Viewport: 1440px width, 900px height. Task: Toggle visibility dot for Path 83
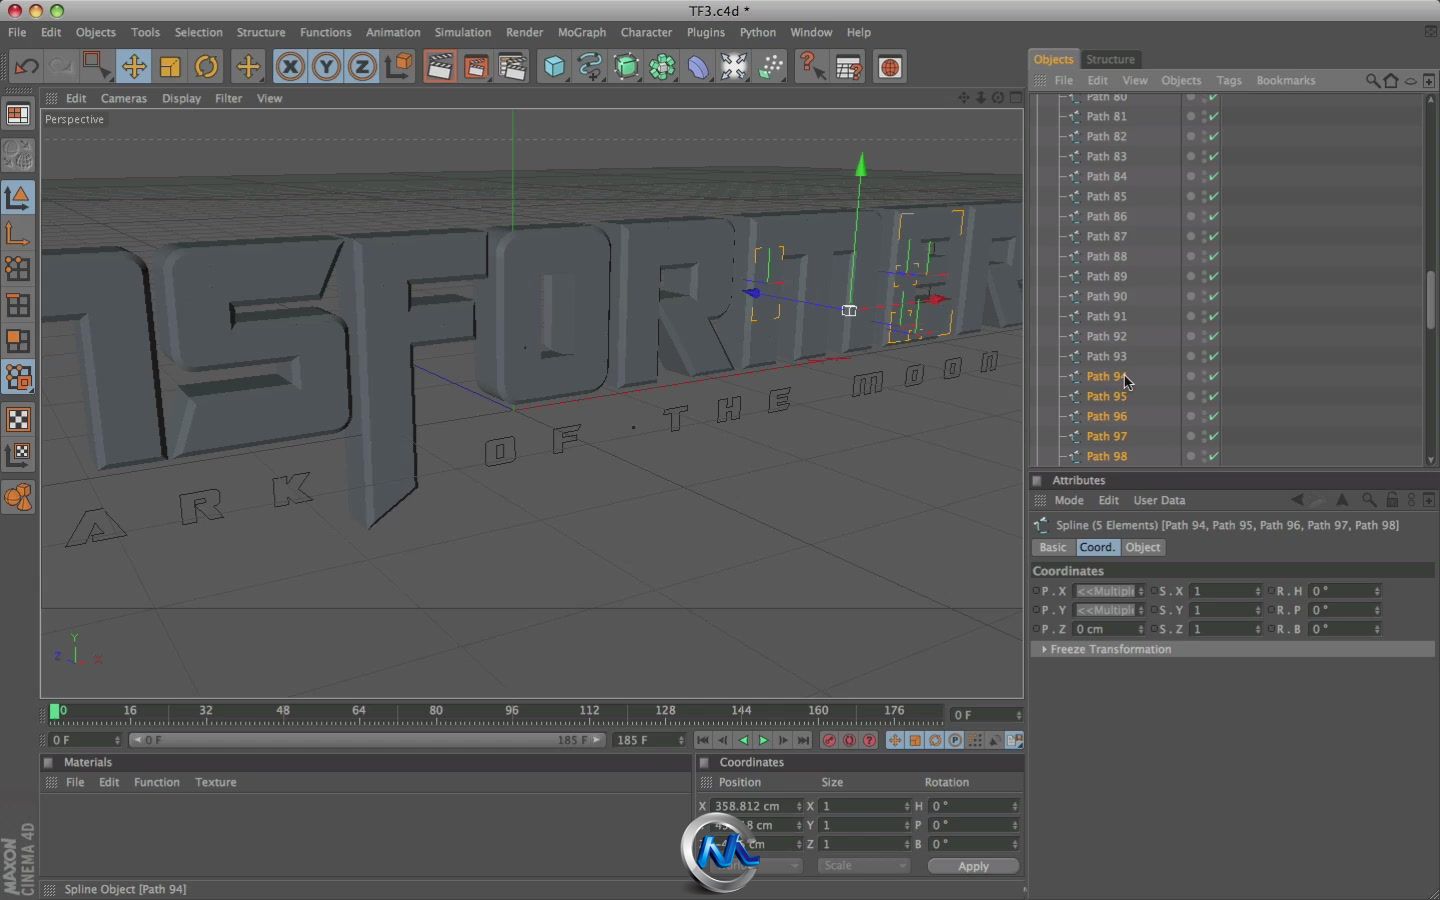pyautogui.click(x=1190, y=156)
